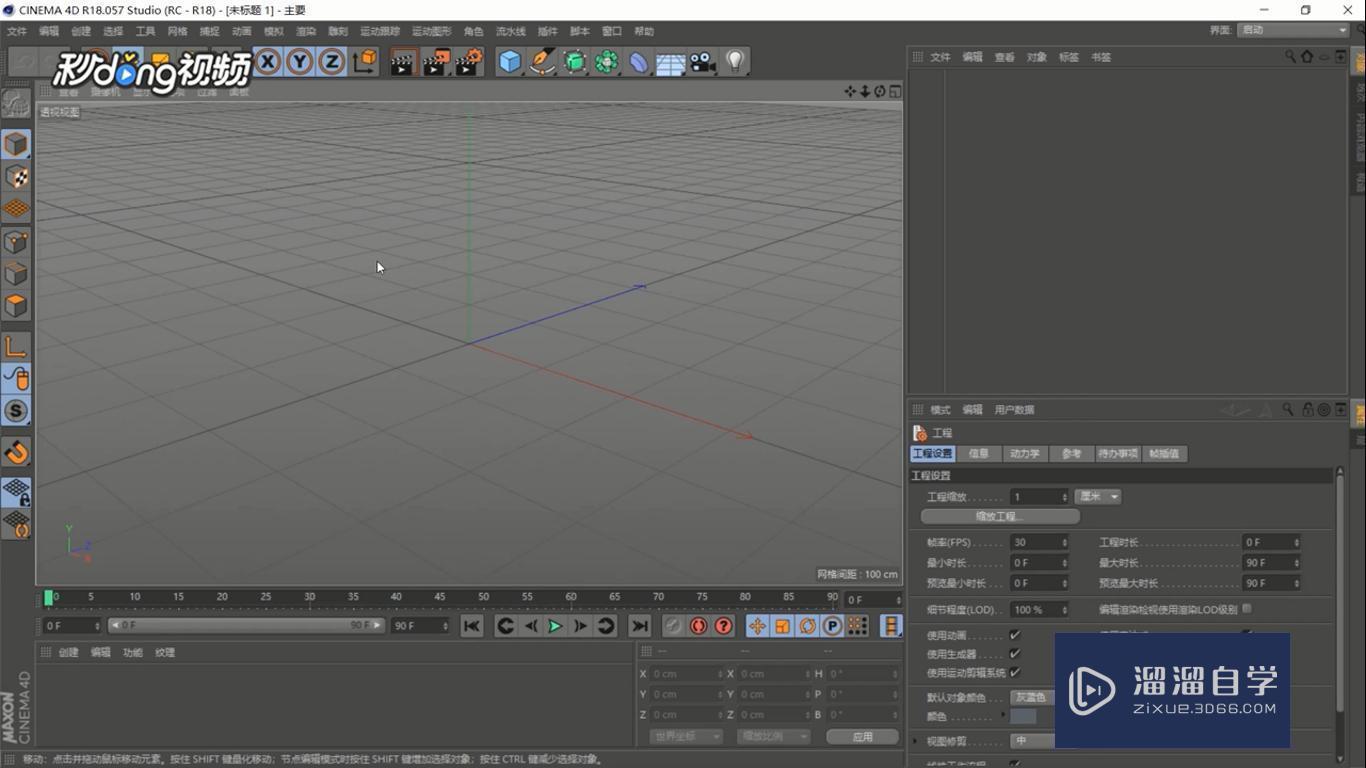
Task: Open the 界面 layout dropdown 启动
Action: [x=1293, y=30]
